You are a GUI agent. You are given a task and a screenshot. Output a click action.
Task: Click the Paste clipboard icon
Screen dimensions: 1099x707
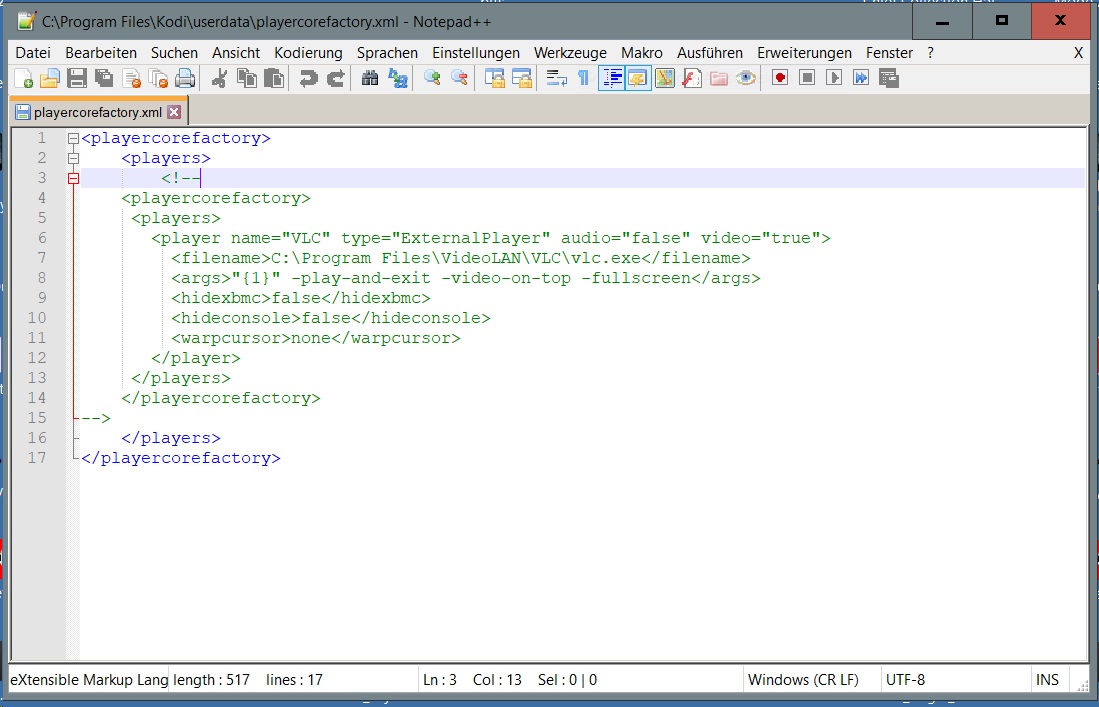point(274,78)
